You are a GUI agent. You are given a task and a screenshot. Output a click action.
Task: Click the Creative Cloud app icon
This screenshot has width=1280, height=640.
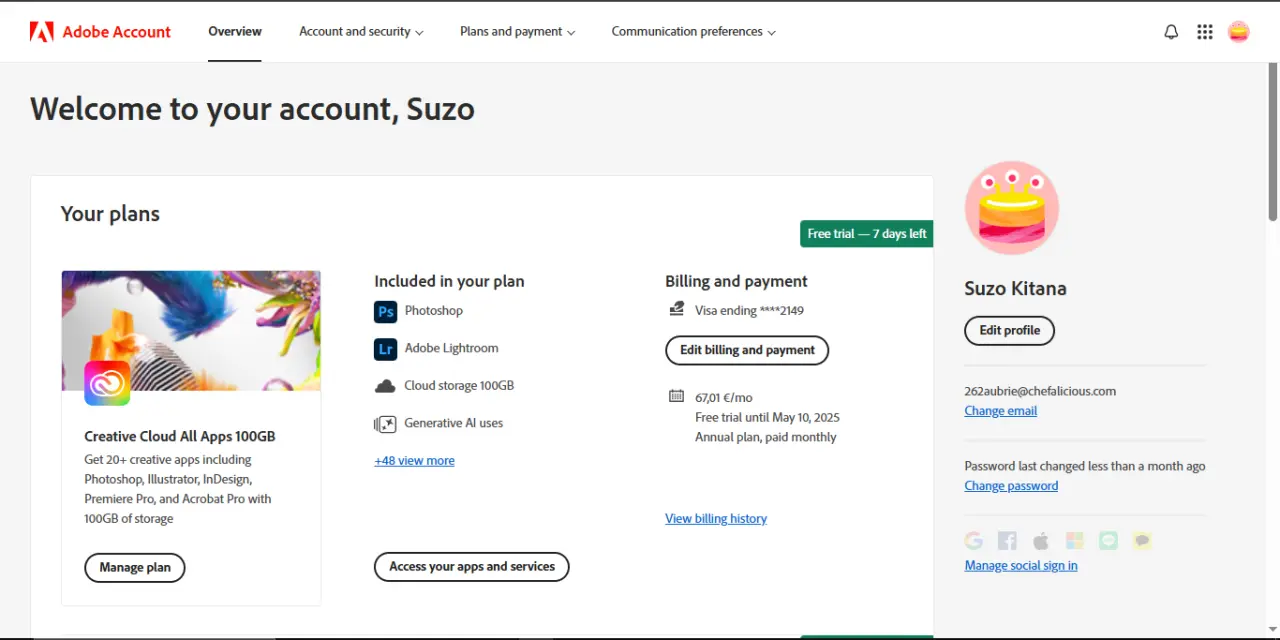click(107, 383)
